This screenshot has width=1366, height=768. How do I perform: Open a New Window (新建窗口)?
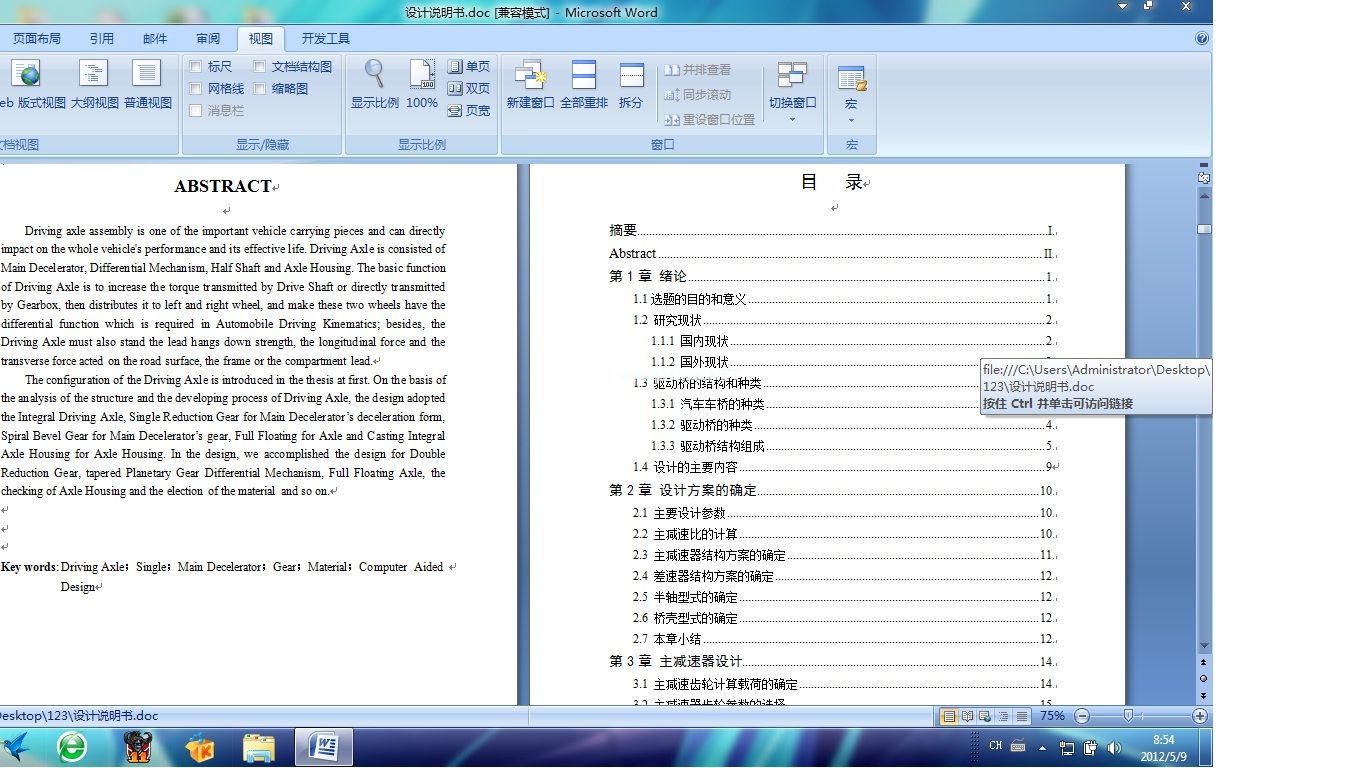pyautogui.click(x=530, y=85)
